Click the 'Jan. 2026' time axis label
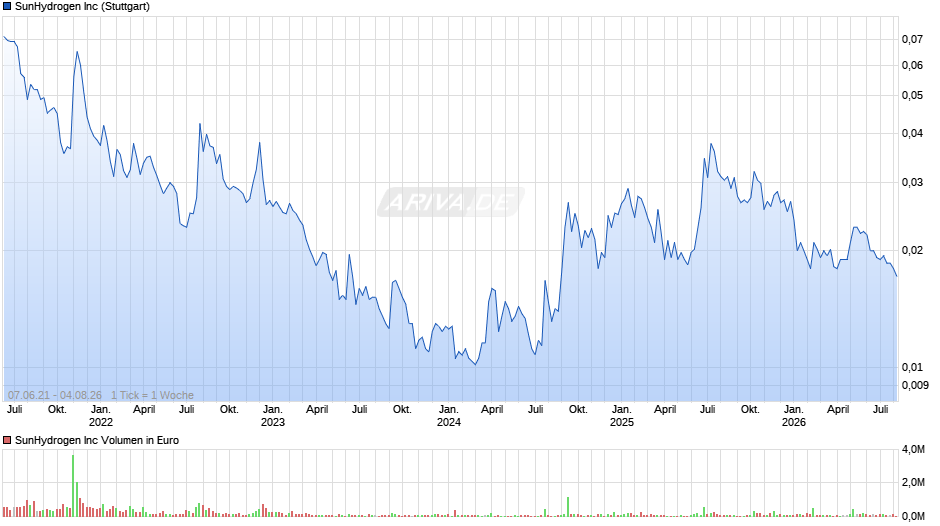 (794, 416)
